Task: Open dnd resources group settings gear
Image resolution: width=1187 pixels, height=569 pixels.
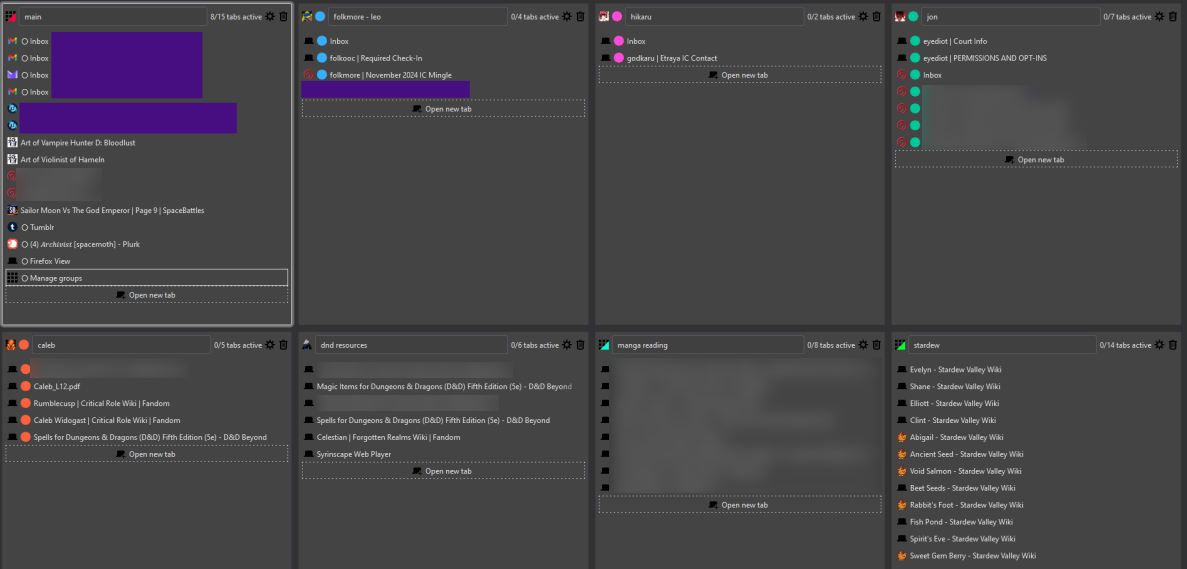Action: (x=567, y=345)
